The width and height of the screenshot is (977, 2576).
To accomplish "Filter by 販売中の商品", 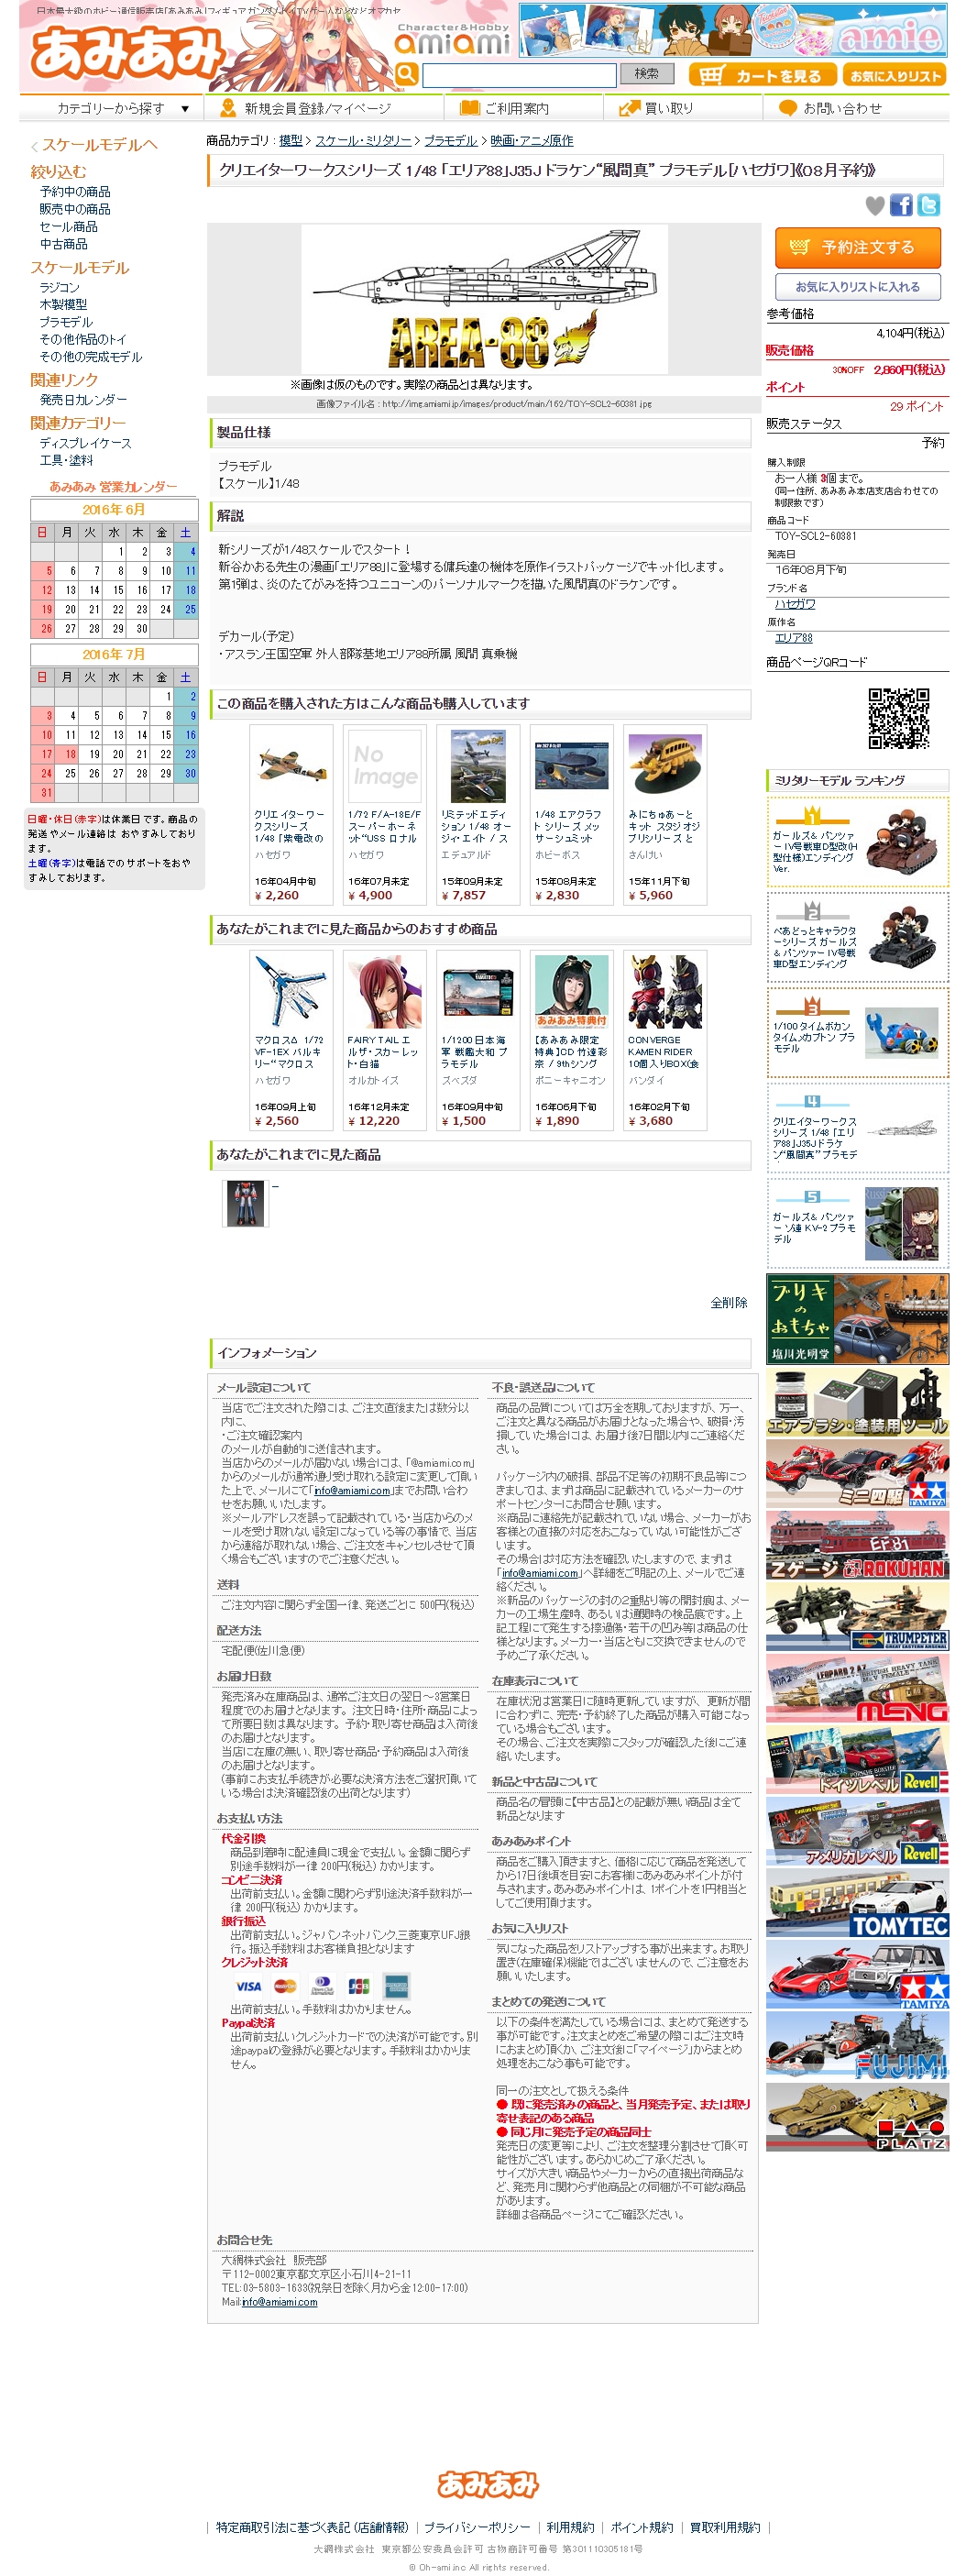I will point(75,209).
